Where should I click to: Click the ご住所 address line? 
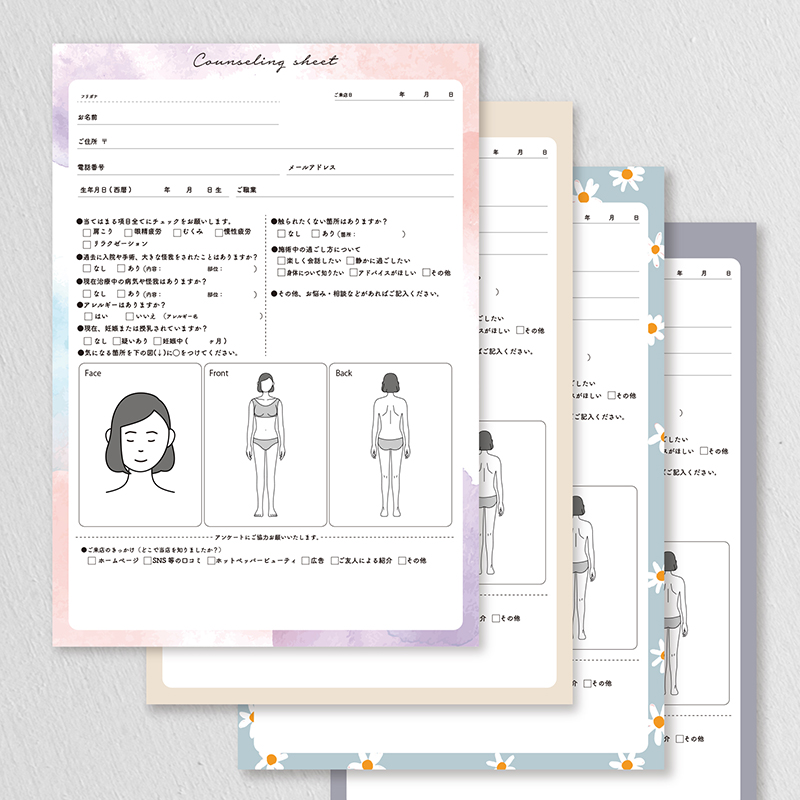click(x=265, y=142)
